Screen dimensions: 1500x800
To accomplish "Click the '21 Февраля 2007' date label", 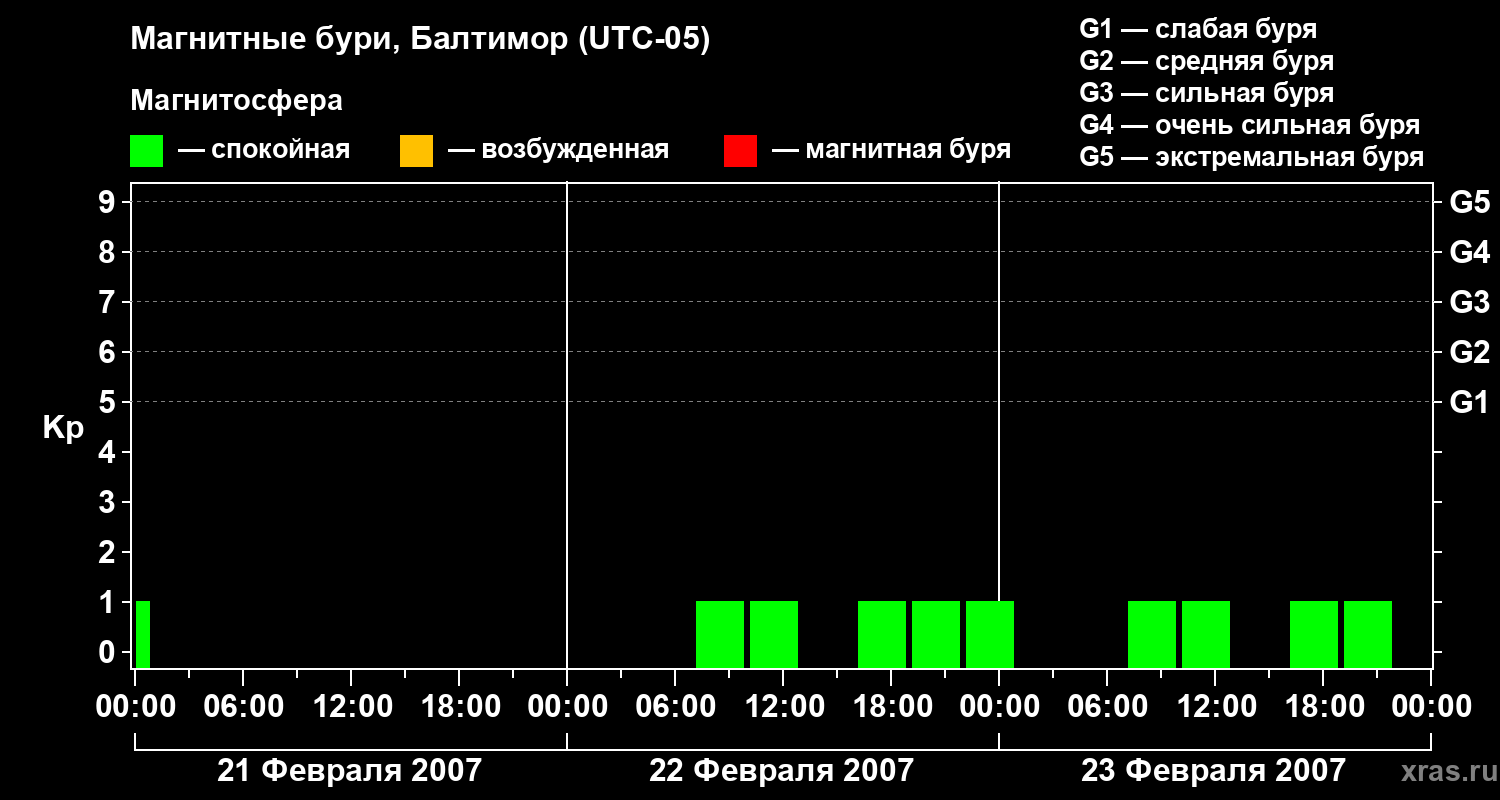I will pos(349,770).
